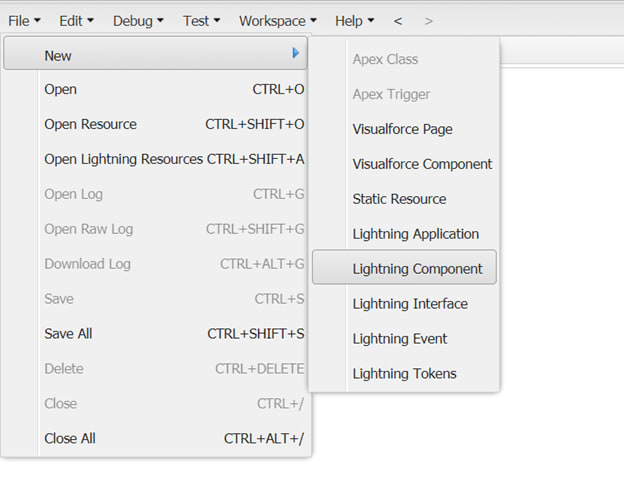Create a new Visualforce Component
Image resolution: width=624 pixels, height=504 pixels.
tap(404, 164)
